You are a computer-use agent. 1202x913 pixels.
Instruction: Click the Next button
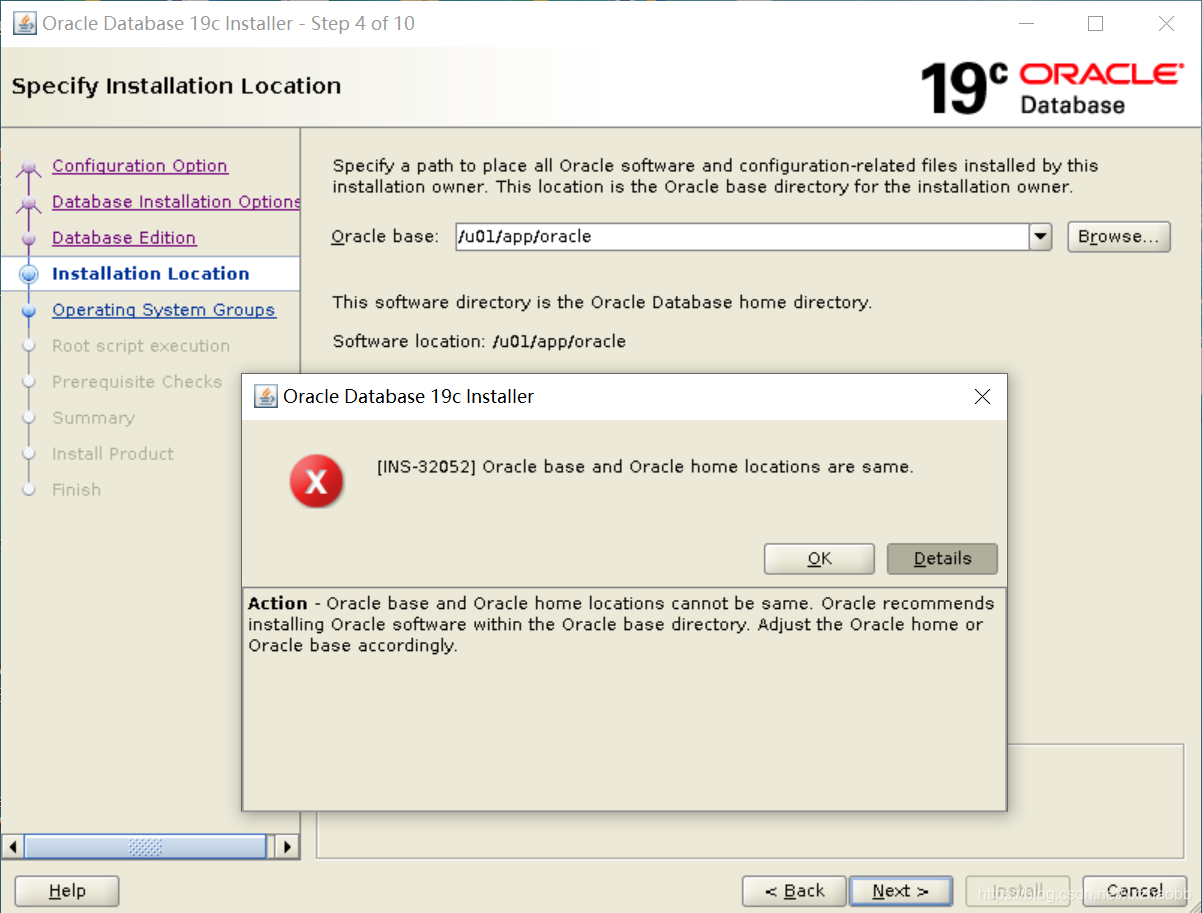pos(900,890)
